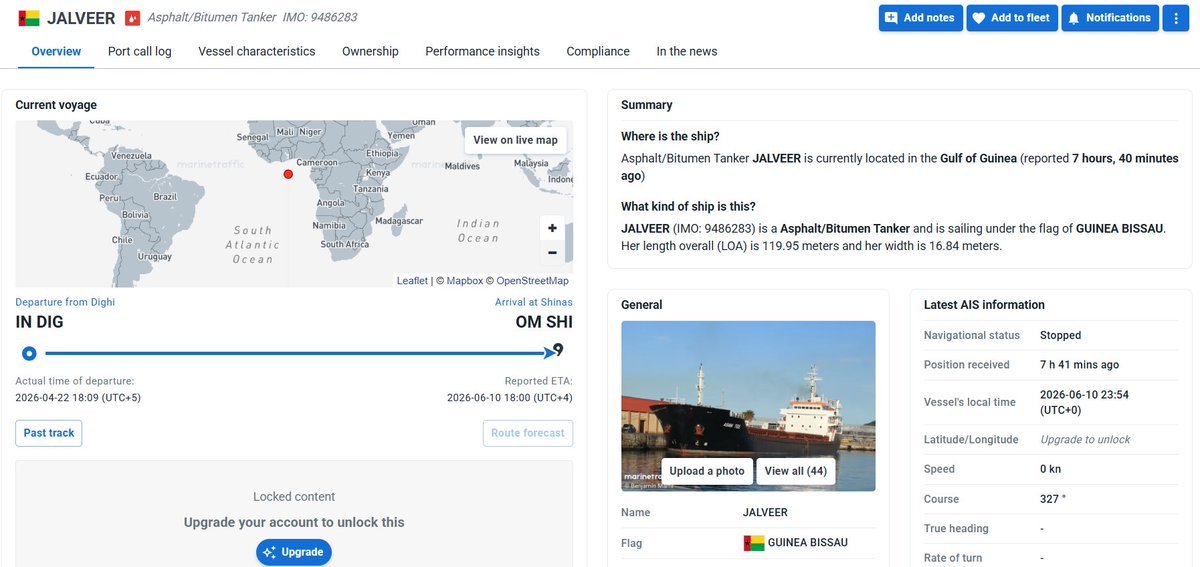Screen dimensions: 1200x567
Task: Click Upload a photo button
Action: (707, 471)
